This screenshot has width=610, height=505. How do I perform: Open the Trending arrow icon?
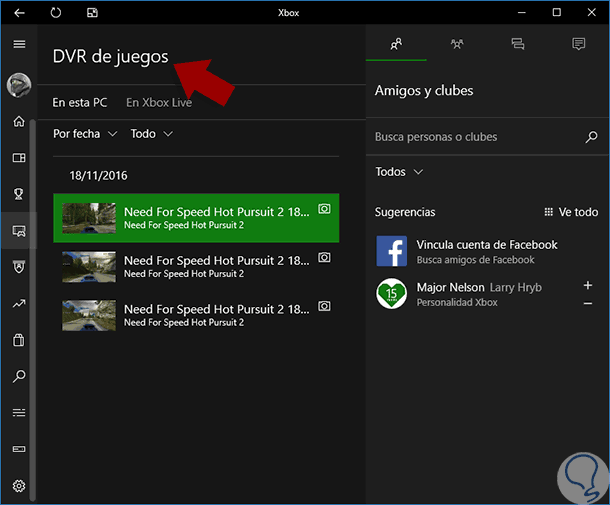tap(19, 303)
